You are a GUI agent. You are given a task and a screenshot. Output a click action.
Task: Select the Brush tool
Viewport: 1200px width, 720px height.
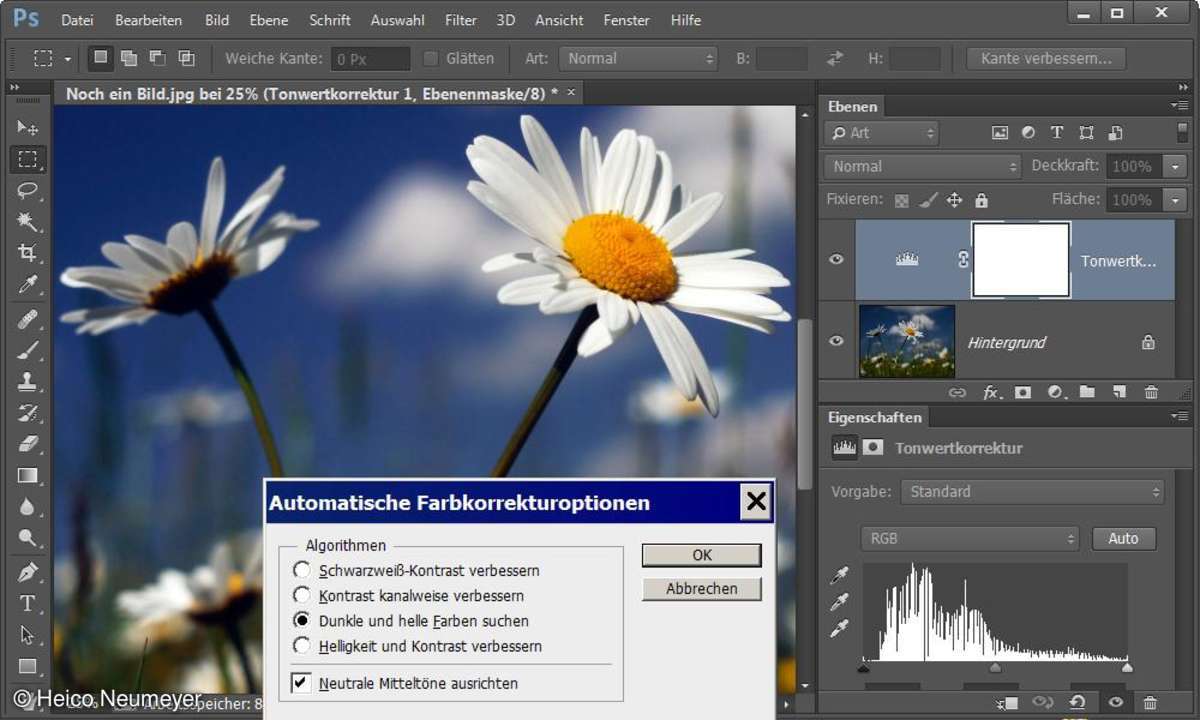pyautogui.click(x=27, y=349)
